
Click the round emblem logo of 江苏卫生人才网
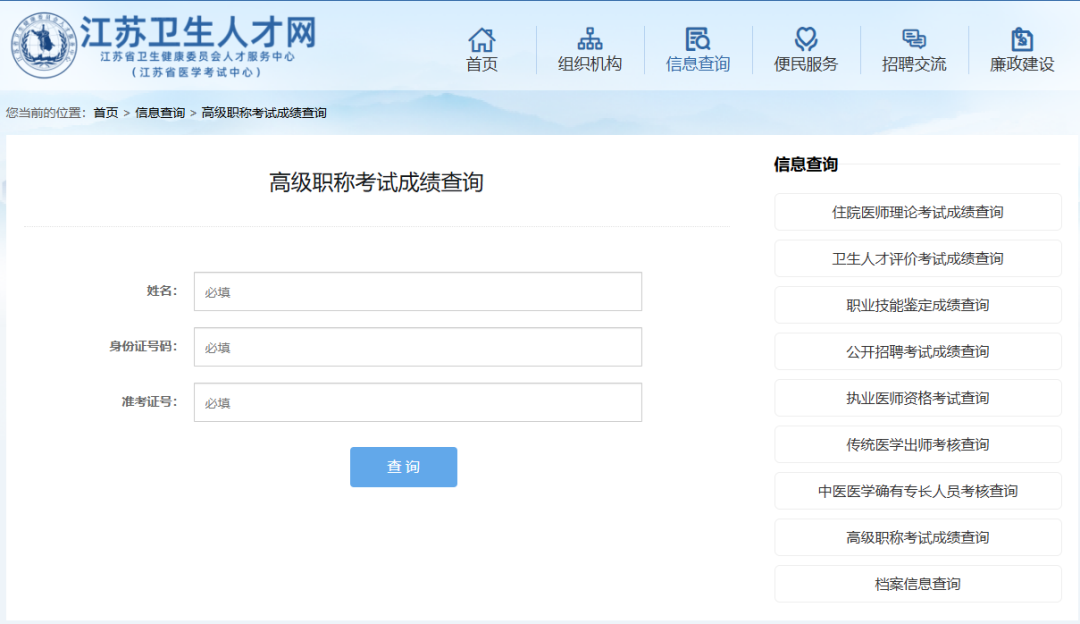43,45
